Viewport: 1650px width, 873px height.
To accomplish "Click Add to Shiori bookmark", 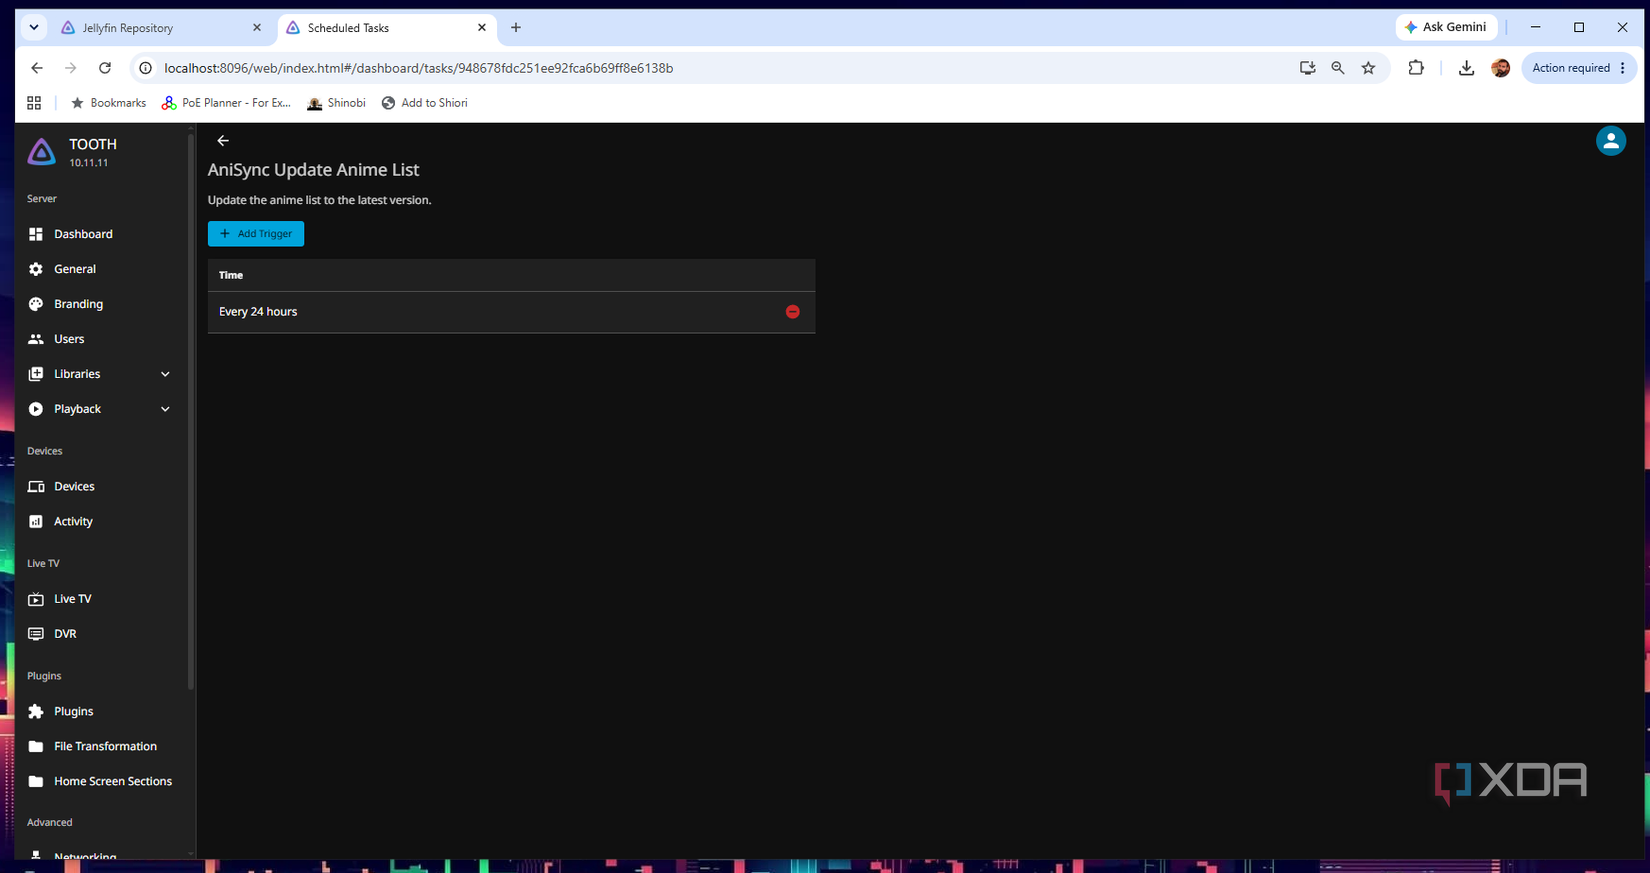I will click(424, 103).
